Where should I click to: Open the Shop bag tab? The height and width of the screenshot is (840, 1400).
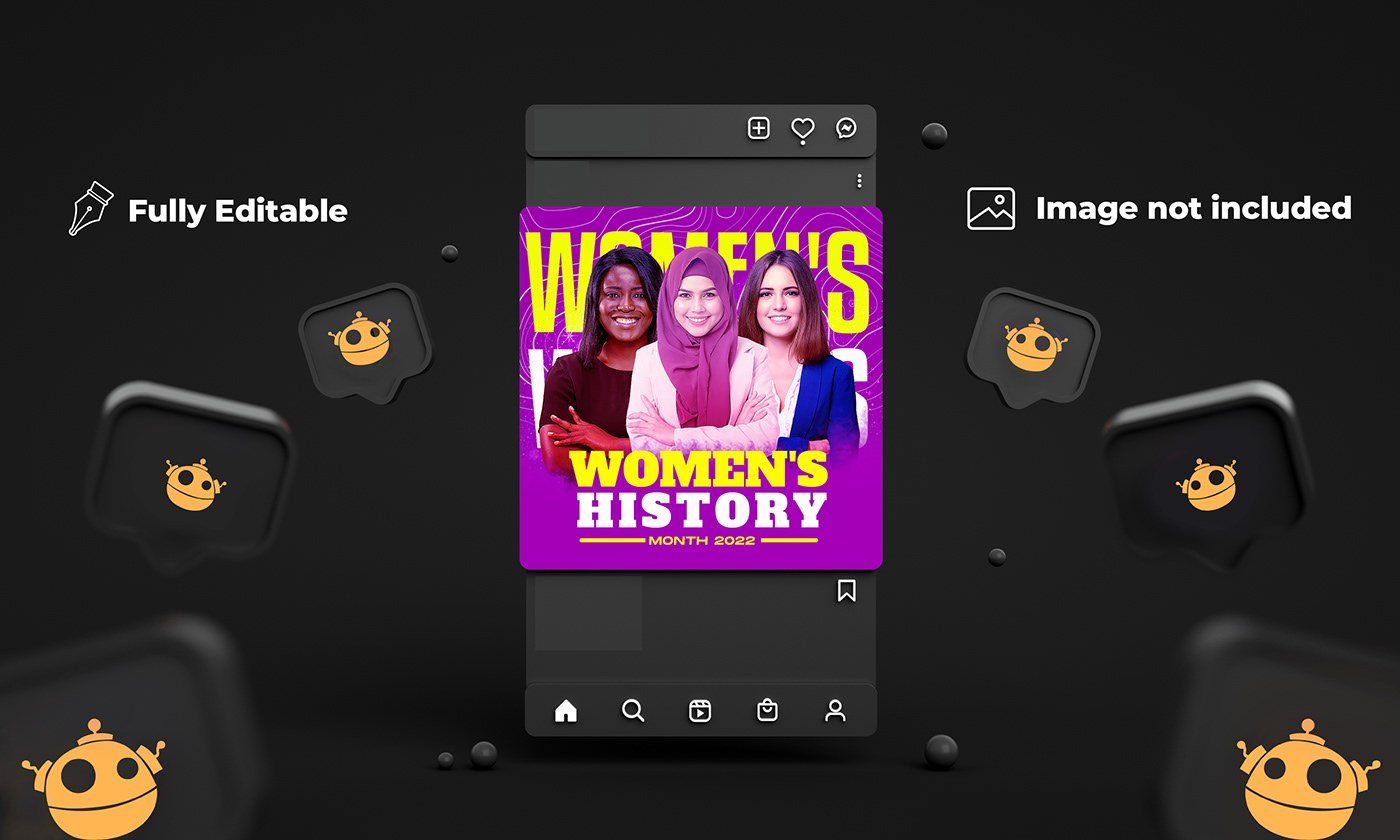click(767, 711)
